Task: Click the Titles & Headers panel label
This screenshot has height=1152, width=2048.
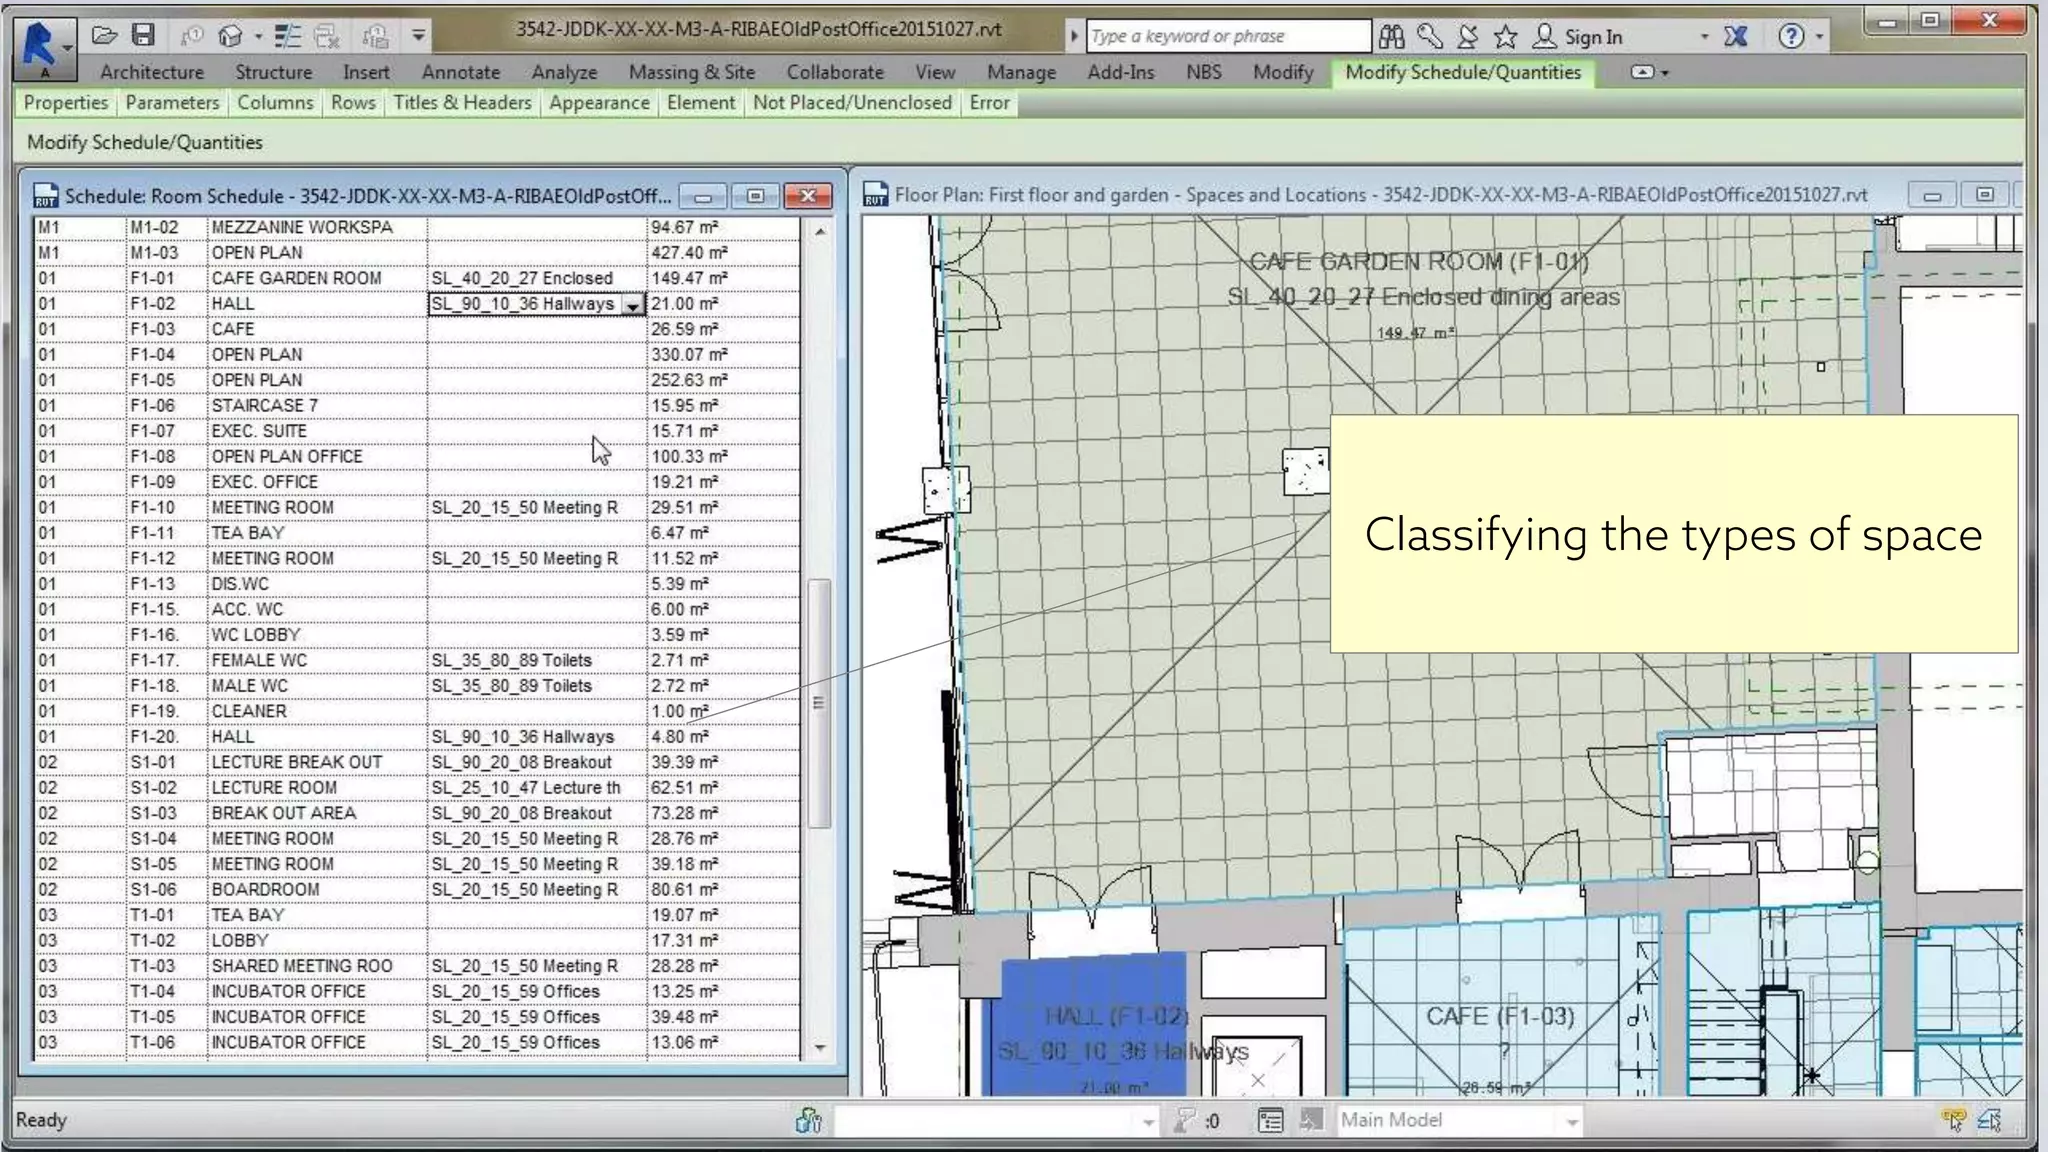Action: click(x=462, y=102)
